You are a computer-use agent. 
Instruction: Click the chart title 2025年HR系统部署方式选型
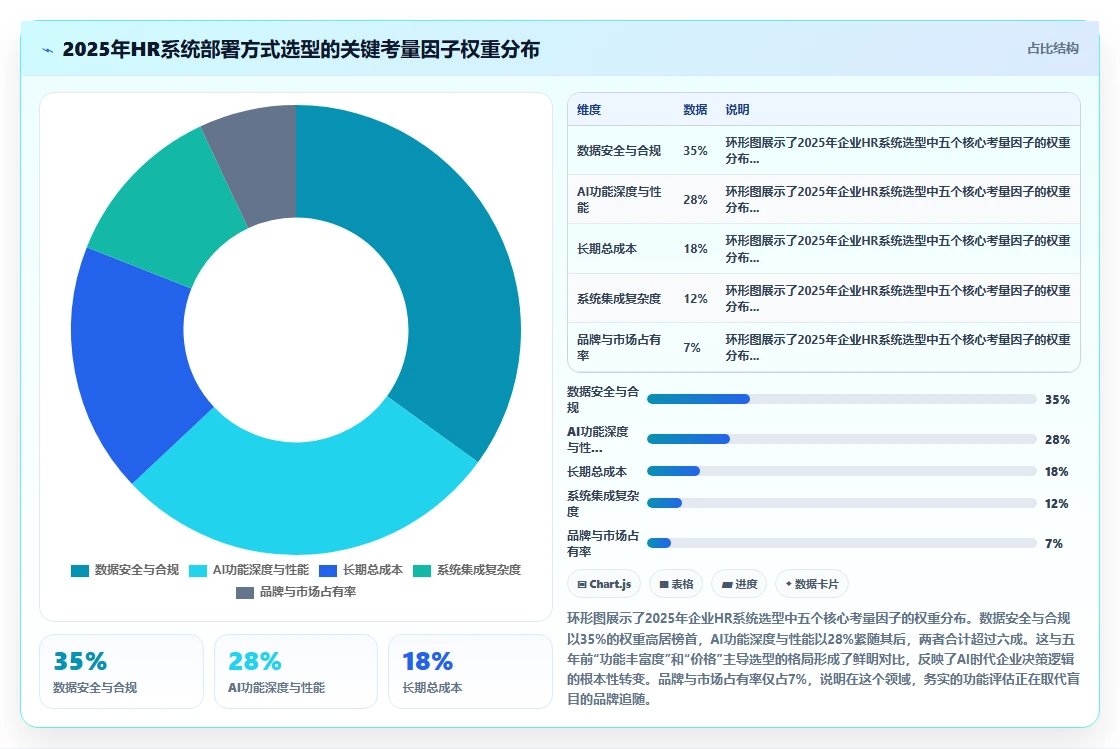[x=301, y=49]
